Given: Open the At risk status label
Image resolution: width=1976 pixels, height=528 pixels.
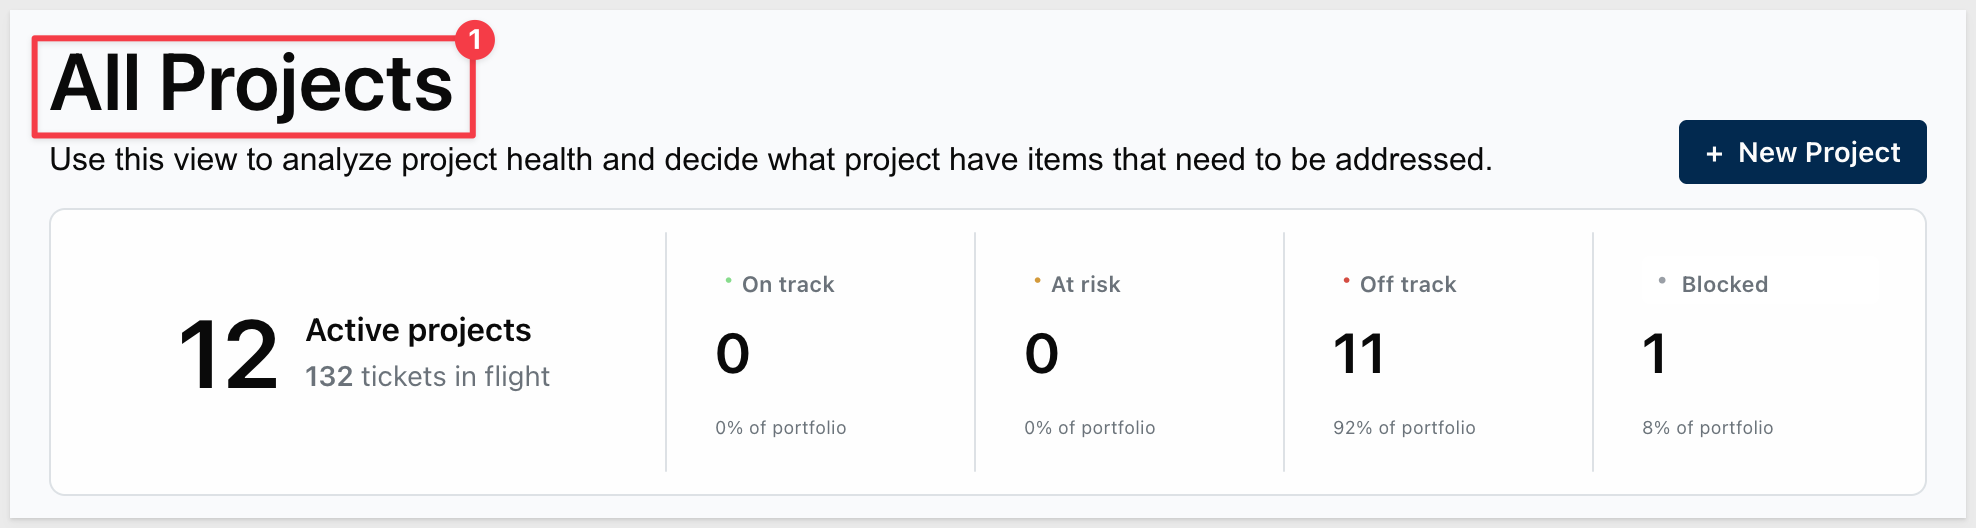Looking at the screenshot, I should 1086,285.
